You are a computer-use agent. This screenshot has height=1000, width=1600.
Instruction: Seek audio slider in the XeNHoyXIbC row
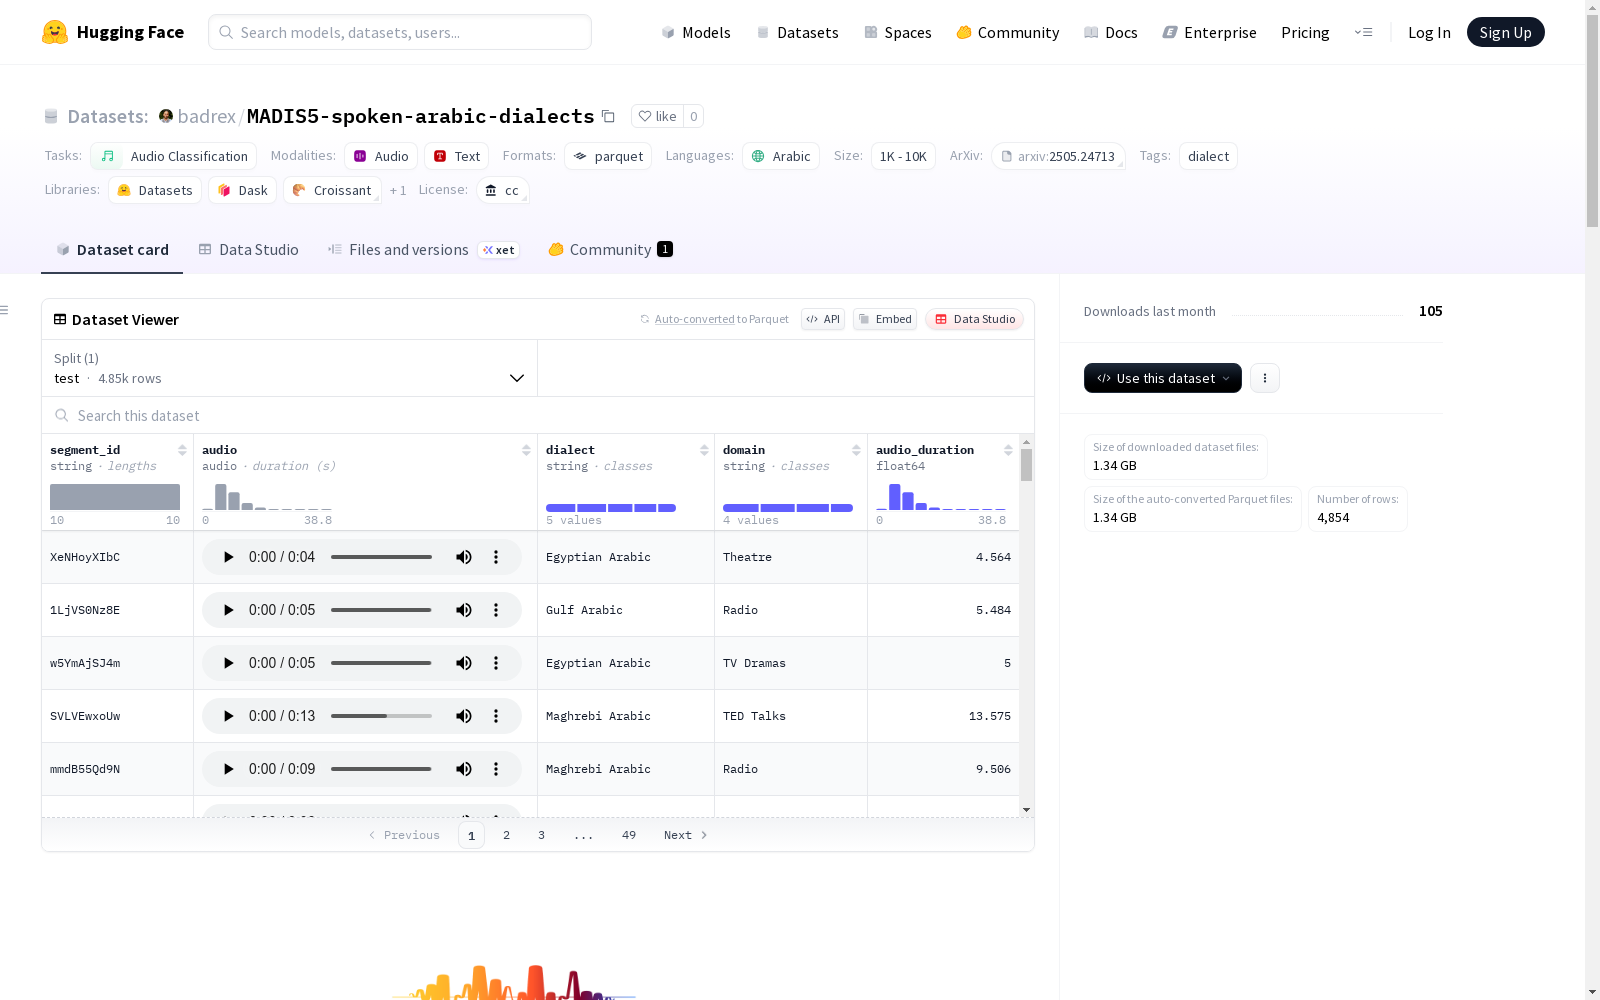point(381,557)
